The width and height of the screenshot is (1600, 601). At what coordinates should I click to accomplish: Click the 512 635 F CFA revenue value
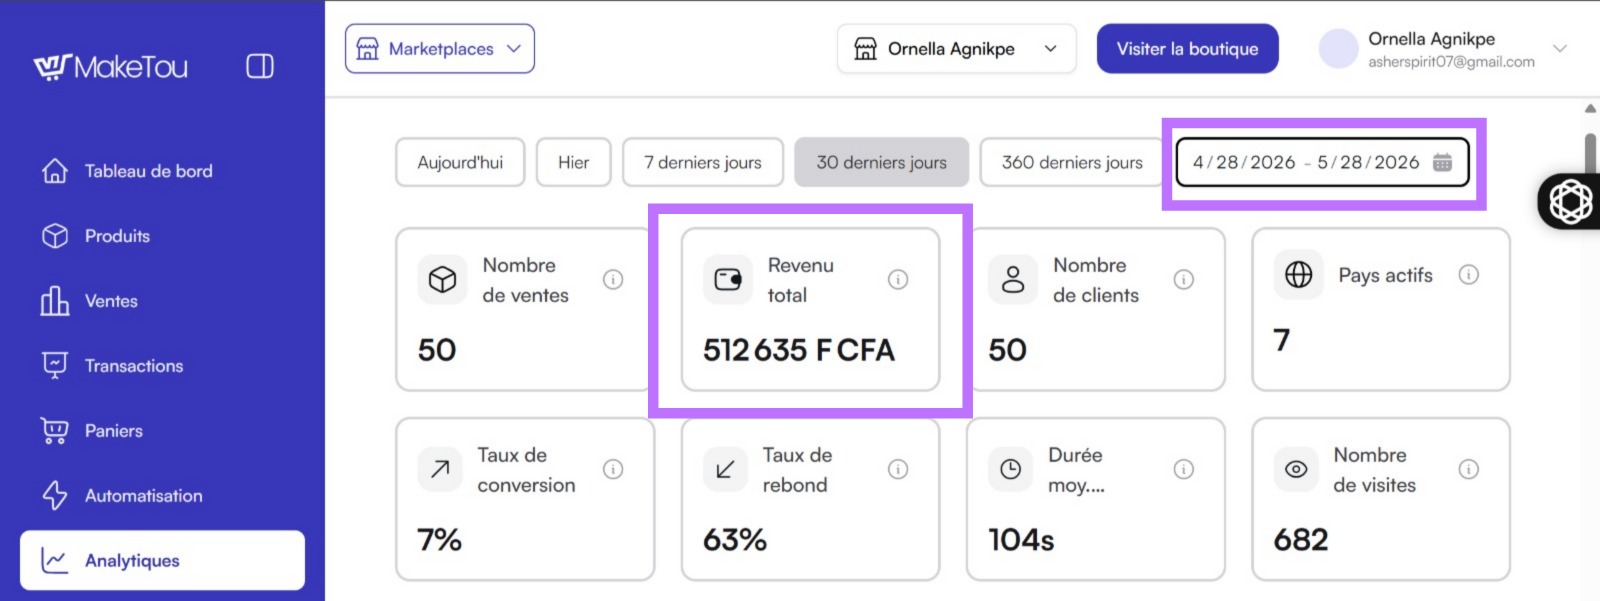[798, 350]
